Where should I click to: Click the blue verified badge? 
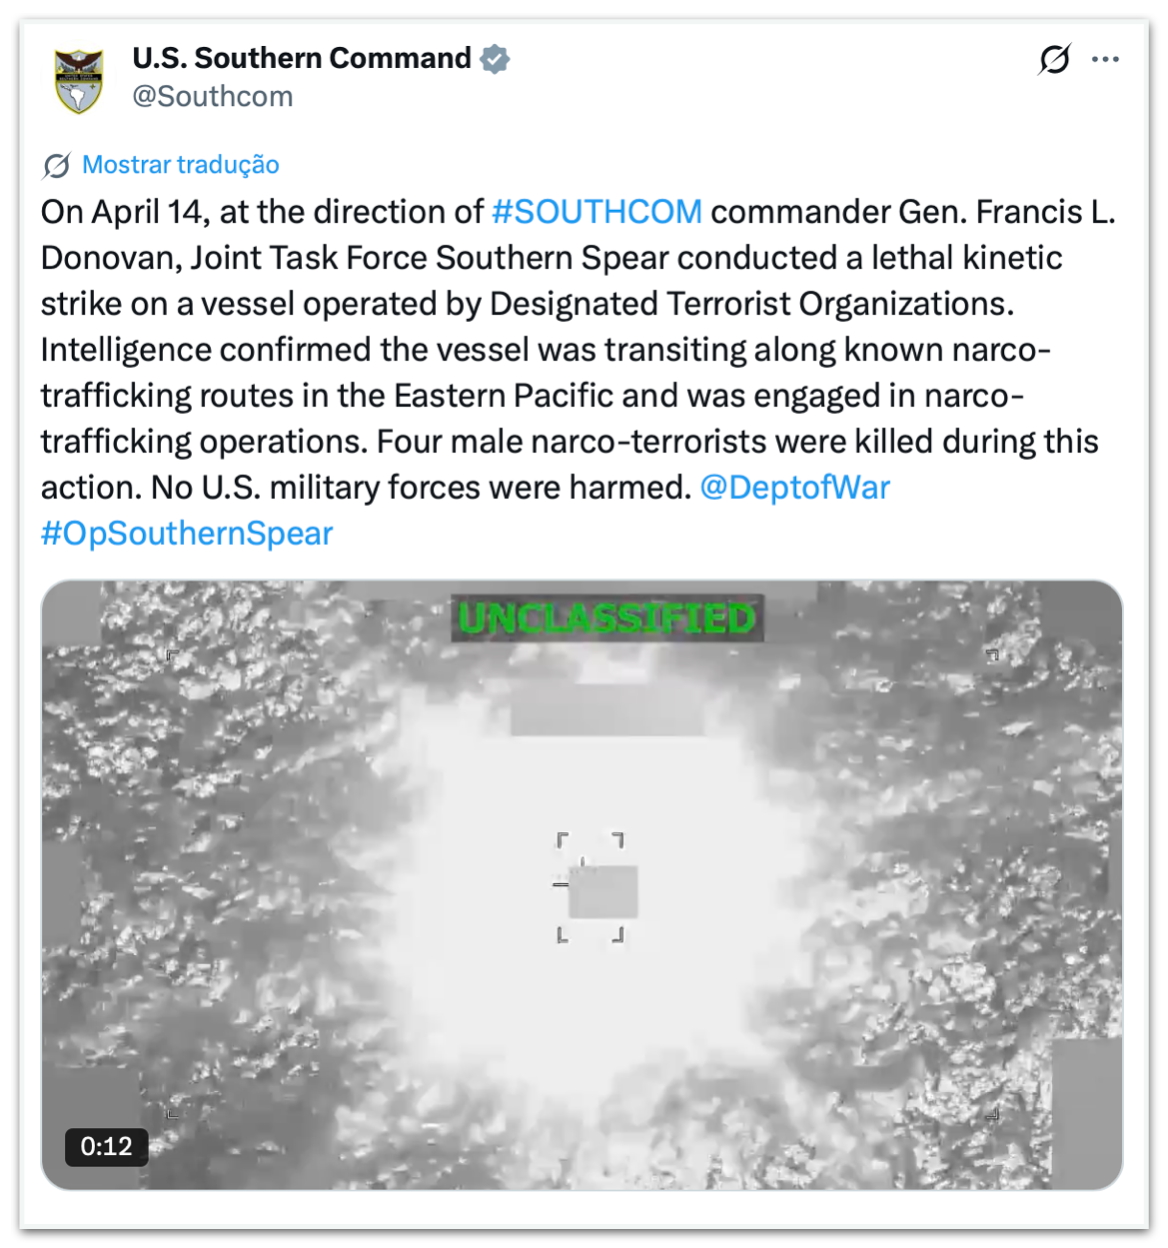click(x=495, y=59)
